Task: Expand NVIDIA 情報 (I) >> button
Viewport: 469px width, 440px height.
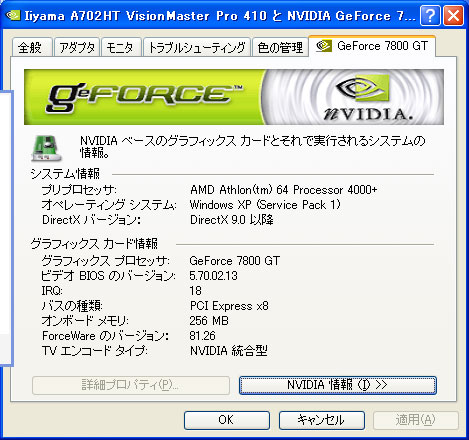Action: (337, 385)
